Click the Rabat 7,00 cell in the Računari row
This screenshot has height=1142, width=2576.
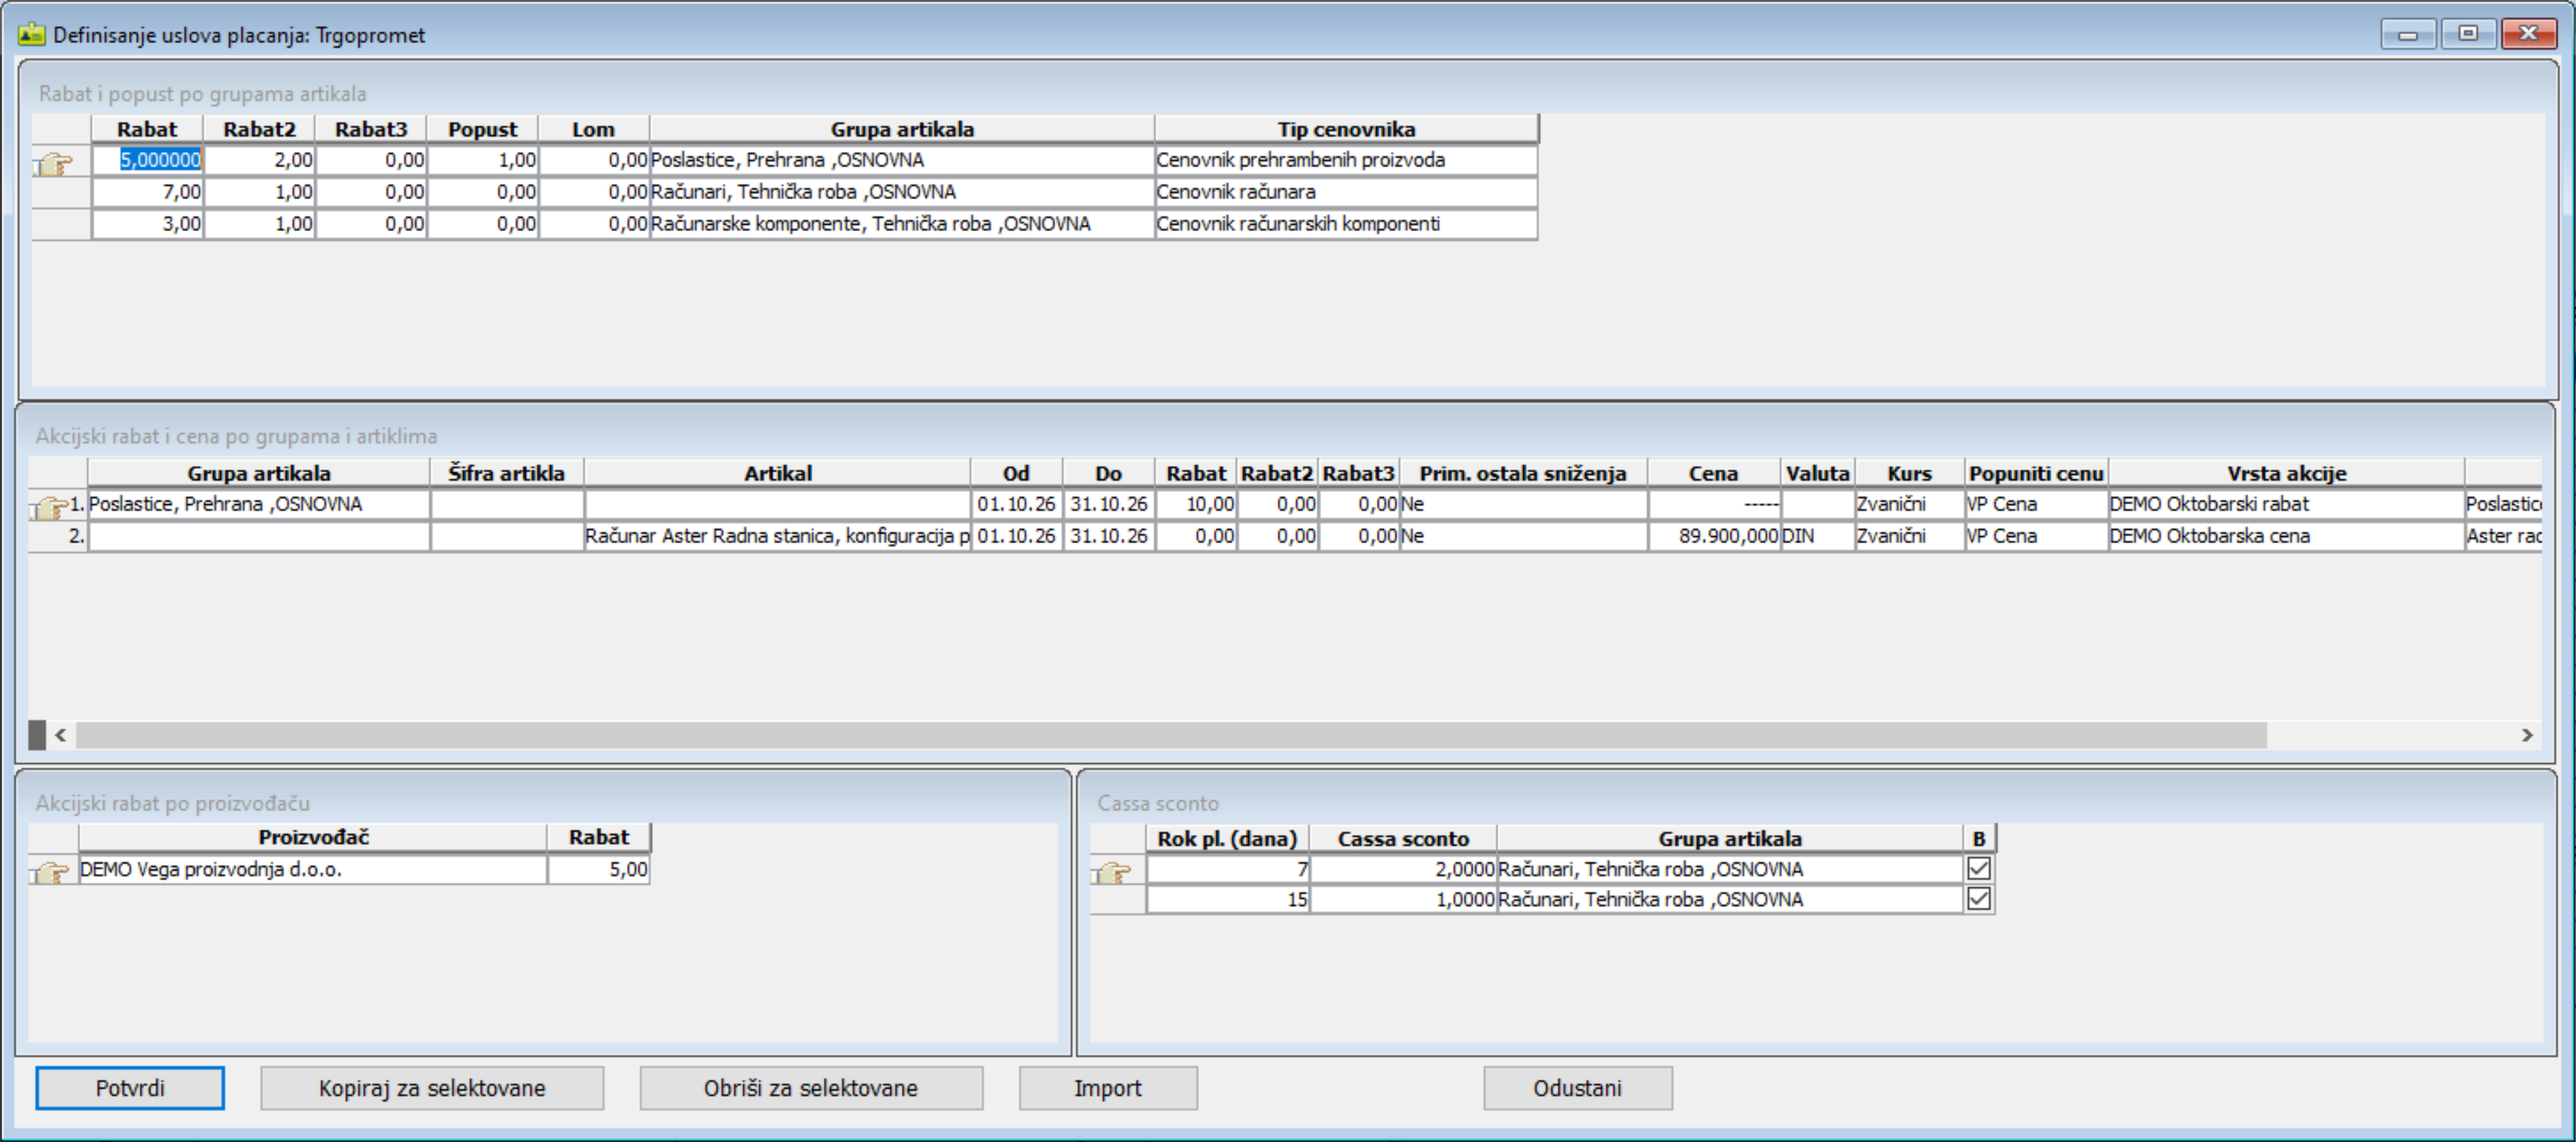[148, 192]
